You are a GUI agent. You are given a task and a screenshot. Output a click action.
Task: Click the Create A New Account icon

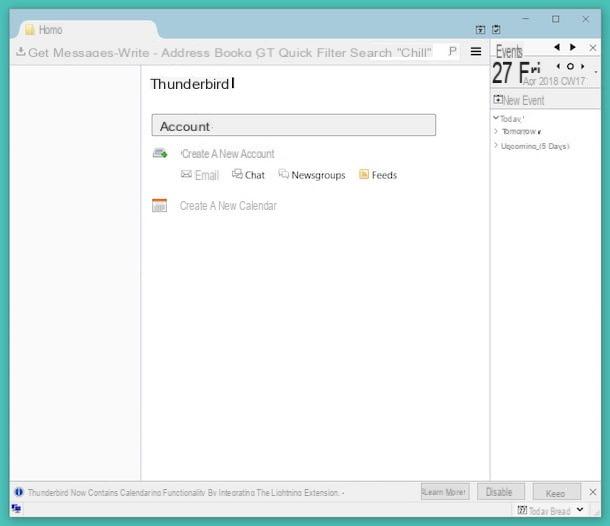point(160,153)
